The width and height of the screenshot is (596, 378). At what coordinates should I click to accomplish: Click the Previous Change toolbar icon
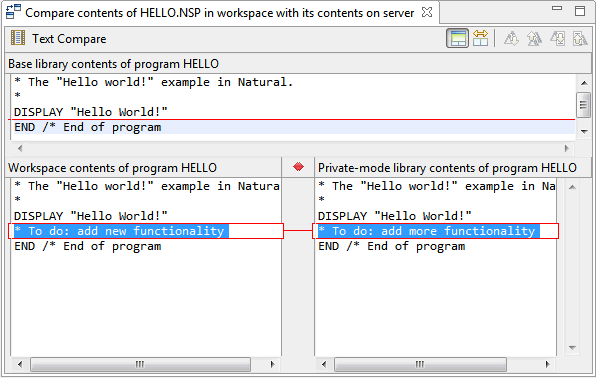pos(580,38)
